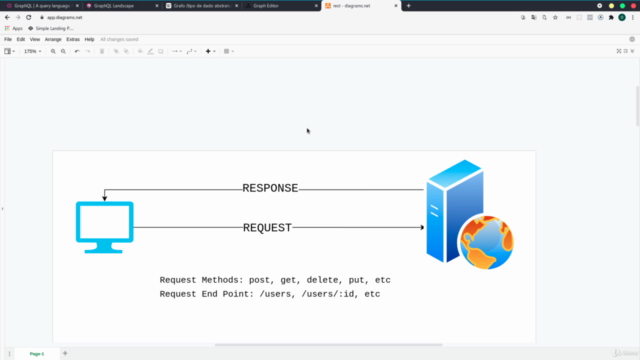640x360 pixels.
Task: Open the connection arrow style dropdown
Action: click(176, 51)
